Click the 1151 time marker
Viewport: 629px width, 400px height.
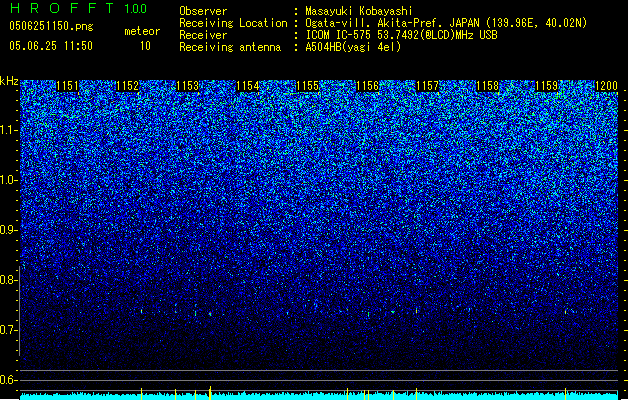click(67, 86)
